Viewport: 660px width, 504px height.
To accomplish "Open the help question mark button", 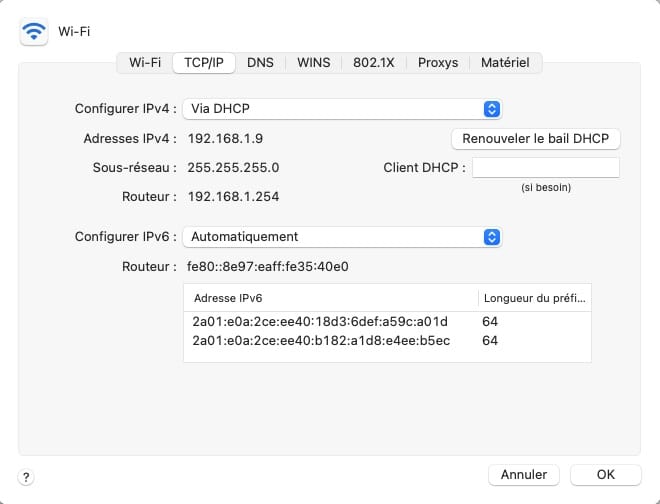I will (26, 478).
